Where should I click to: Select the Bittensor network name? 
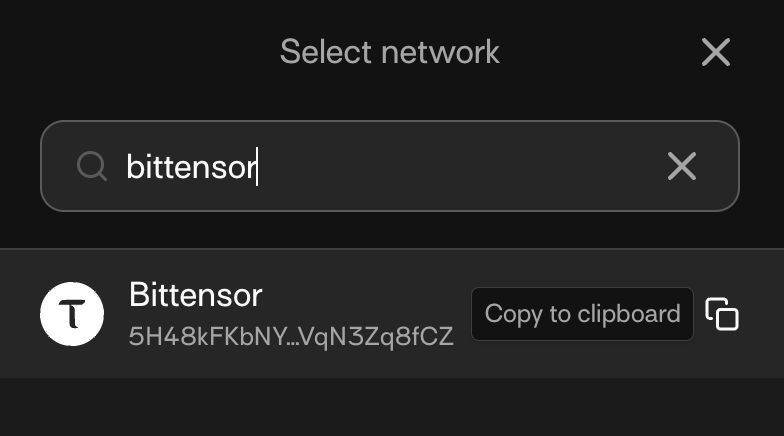point(196,295)
